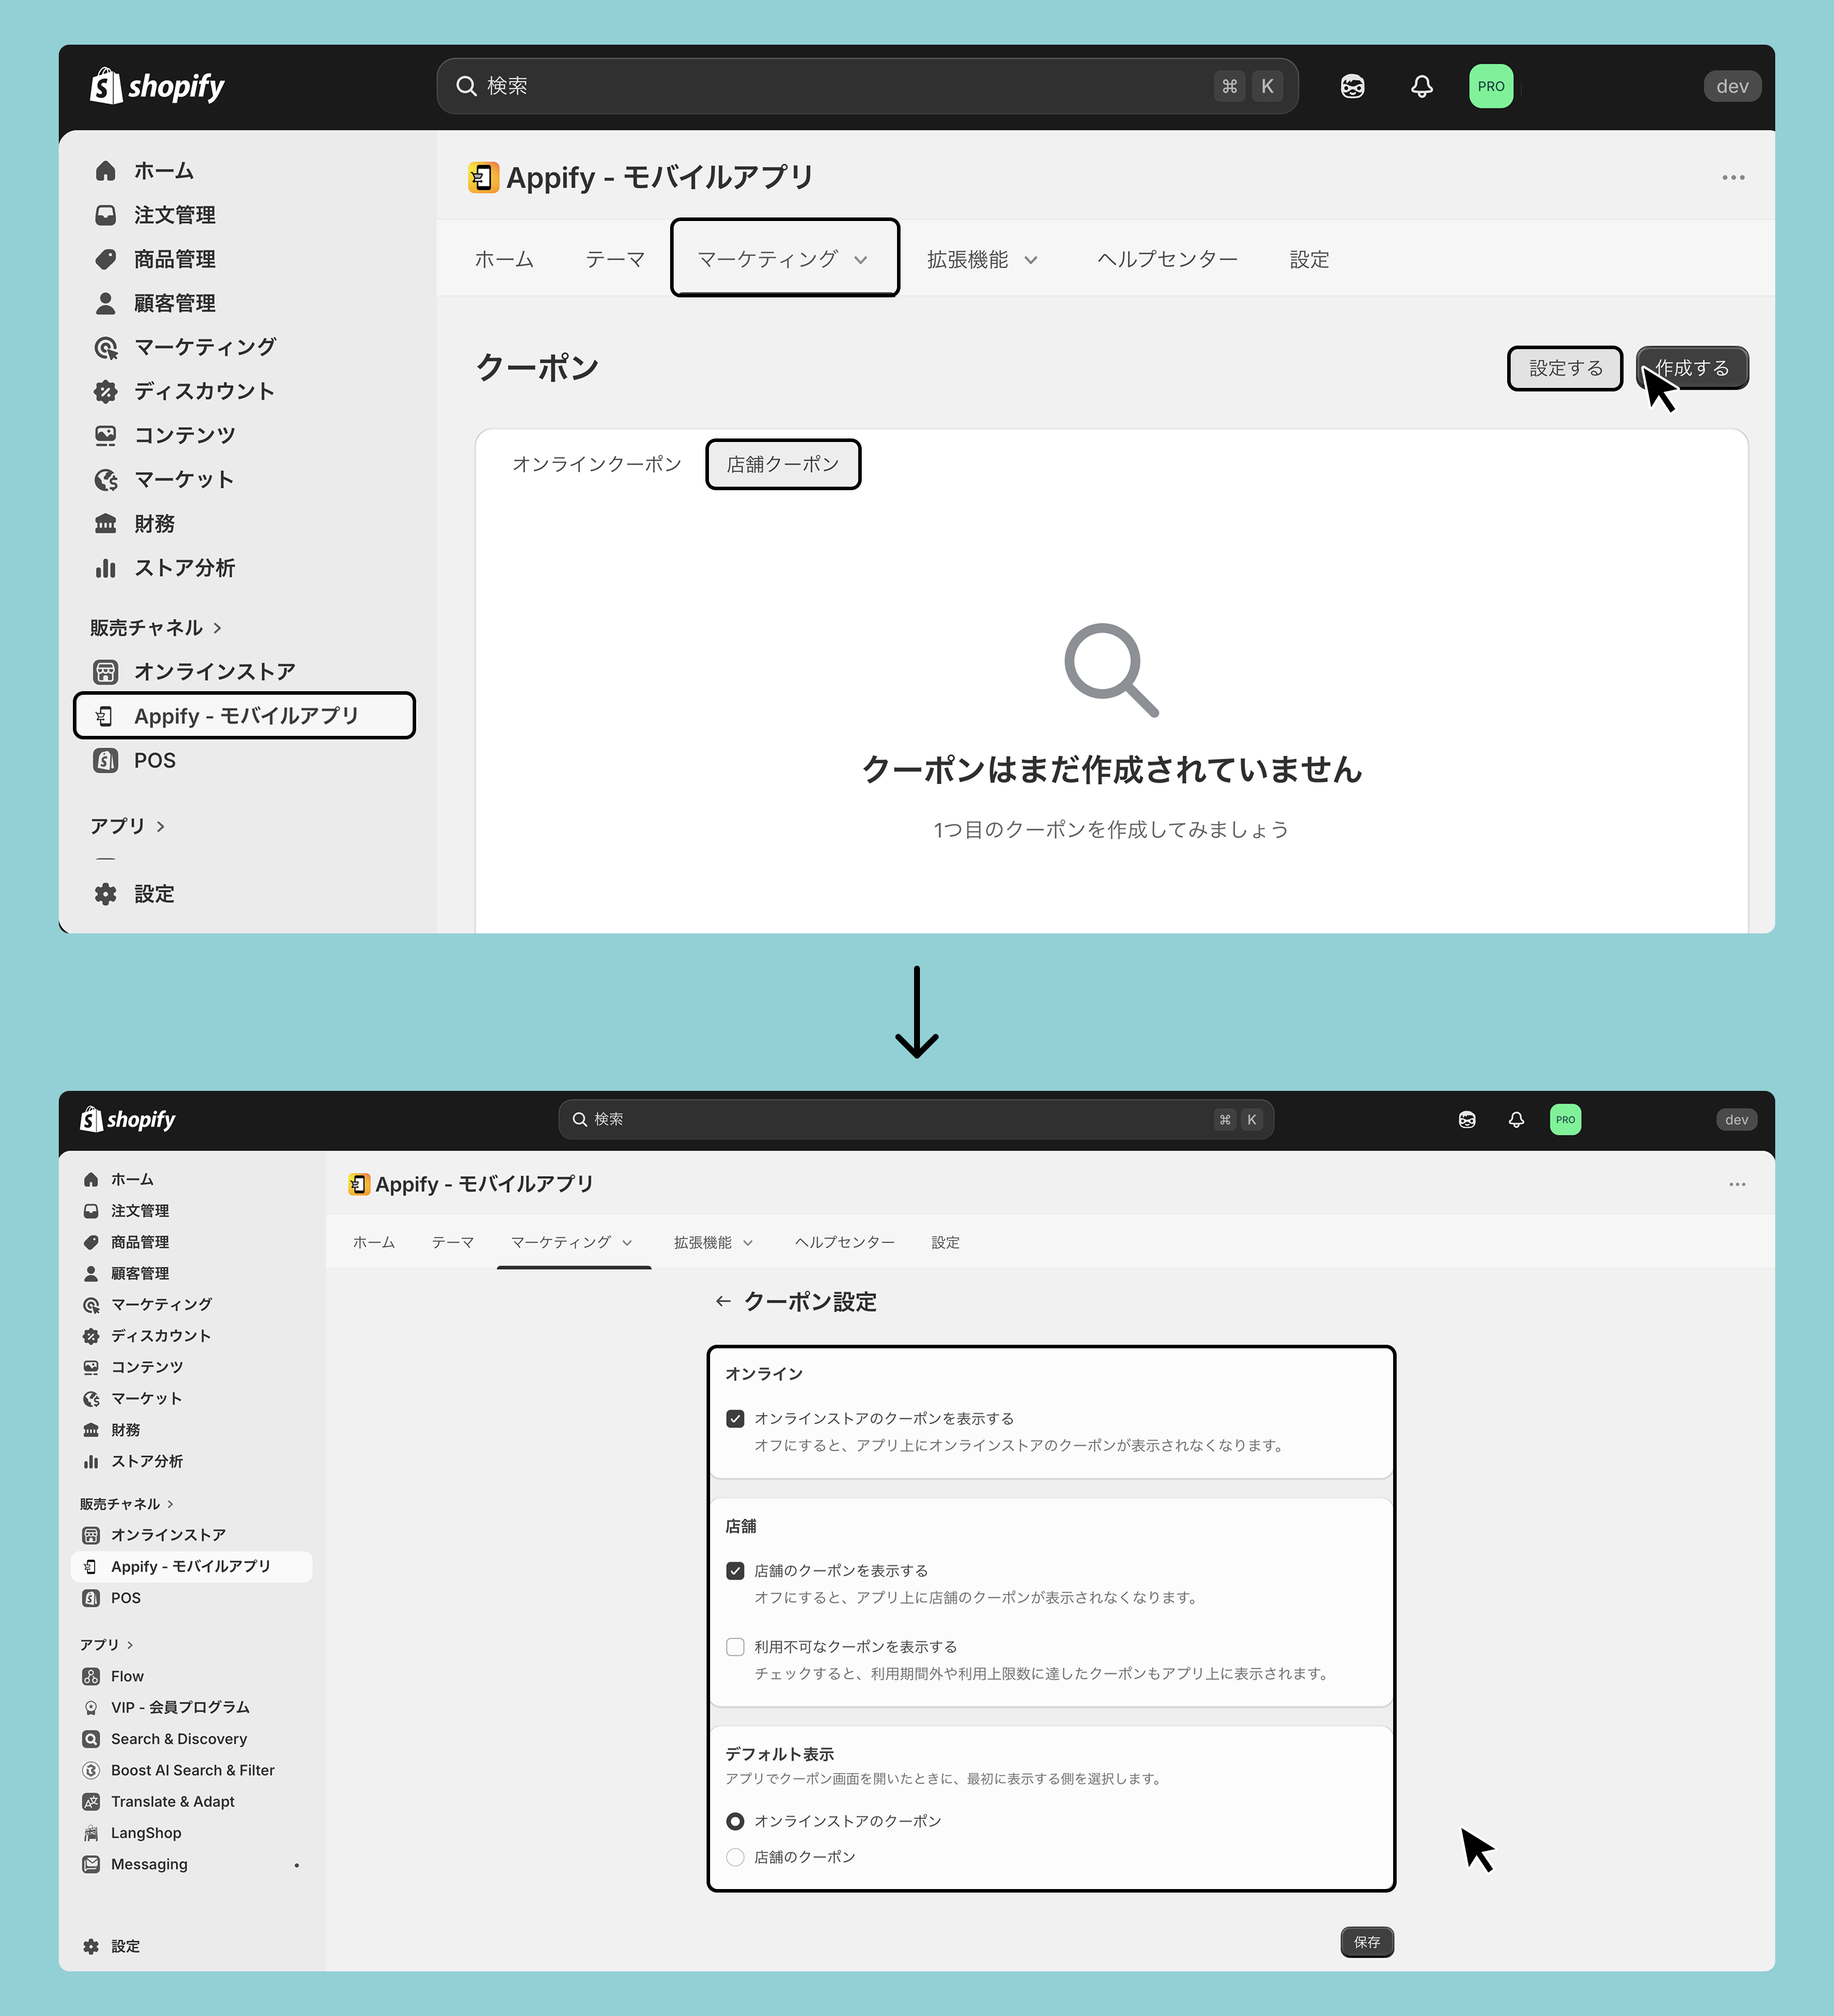Image resolution: width=1834 pixels, height=2016 pixels.
Task: Uncheck オンラインストアのクーポンを表示する checkbox
Action: pyautogui.click(x=735, y=1418)
